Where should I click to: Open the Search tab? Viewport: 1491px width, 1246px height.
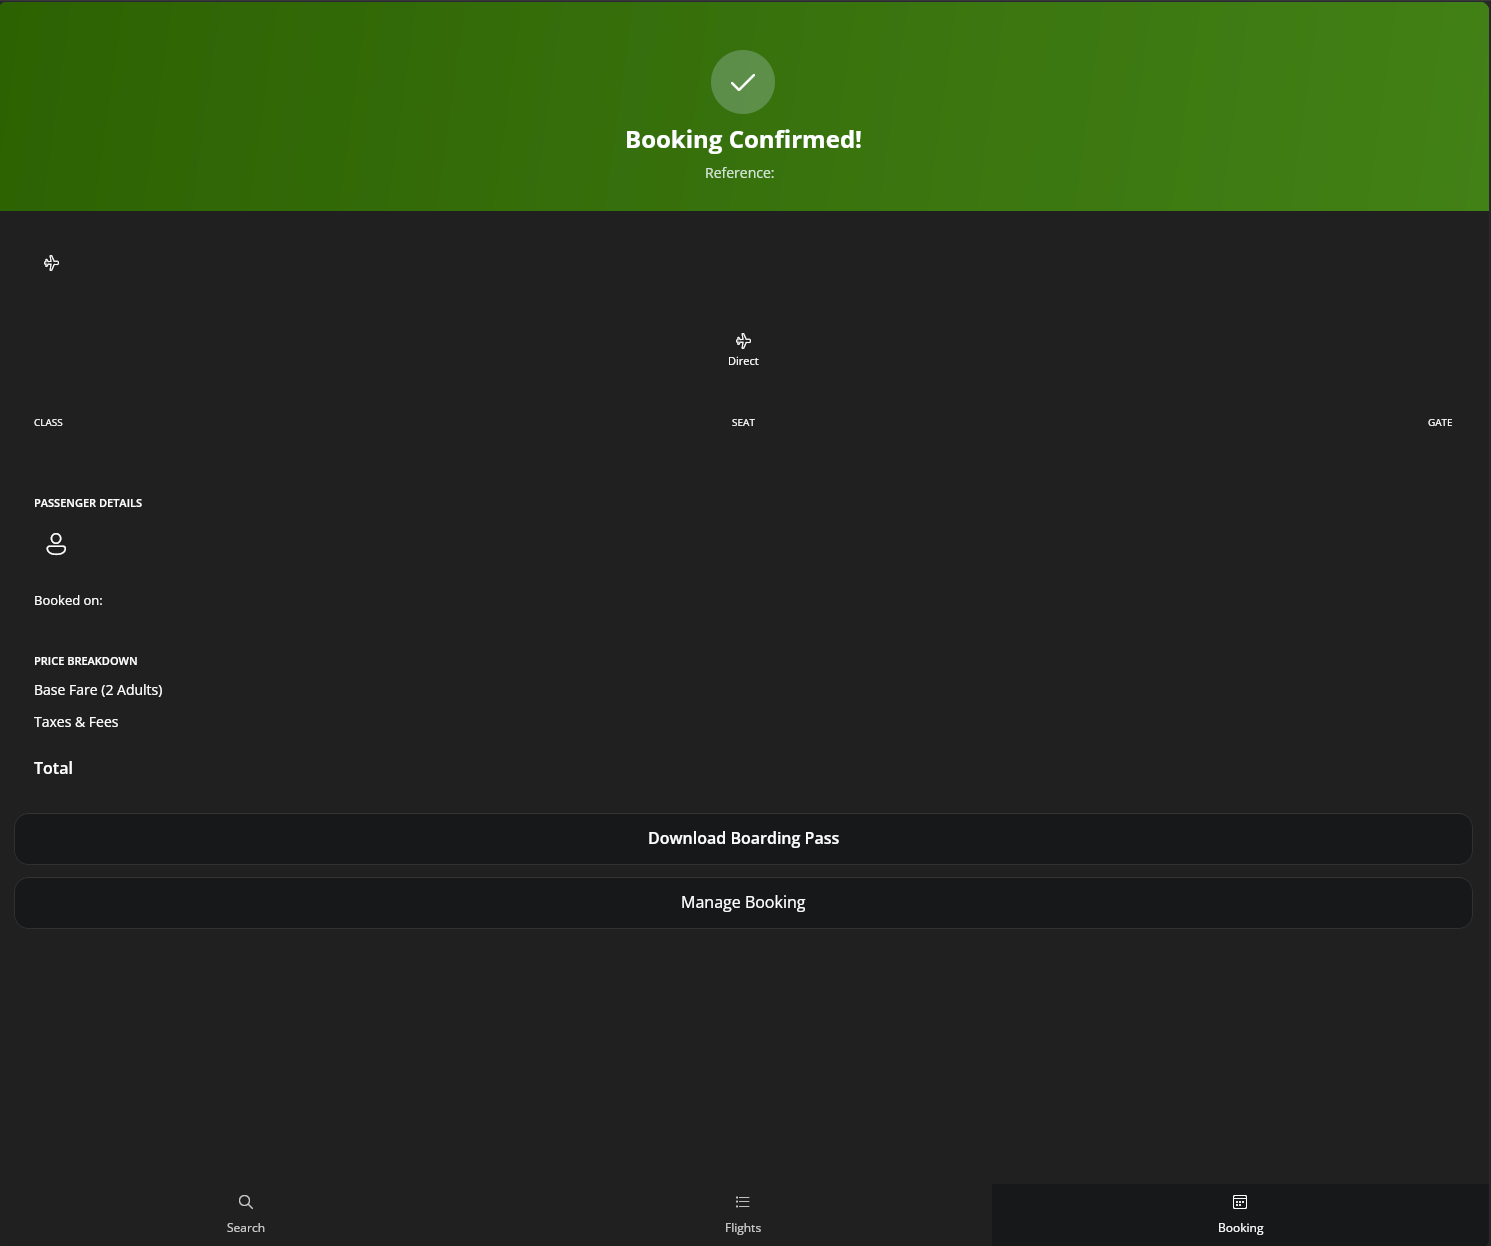tap(246, 1214)
